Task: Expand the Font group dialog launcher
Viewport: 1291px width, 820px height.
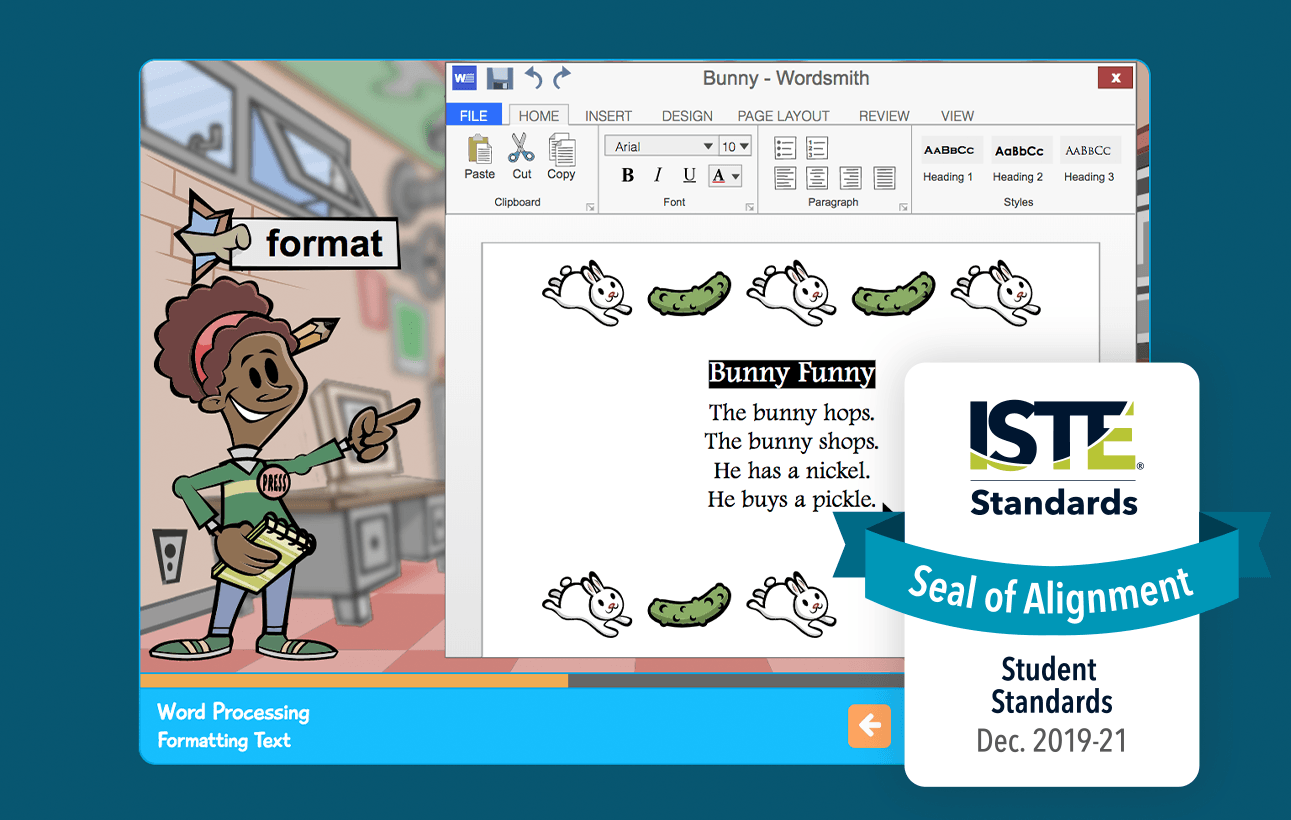Action: (750, 207)
